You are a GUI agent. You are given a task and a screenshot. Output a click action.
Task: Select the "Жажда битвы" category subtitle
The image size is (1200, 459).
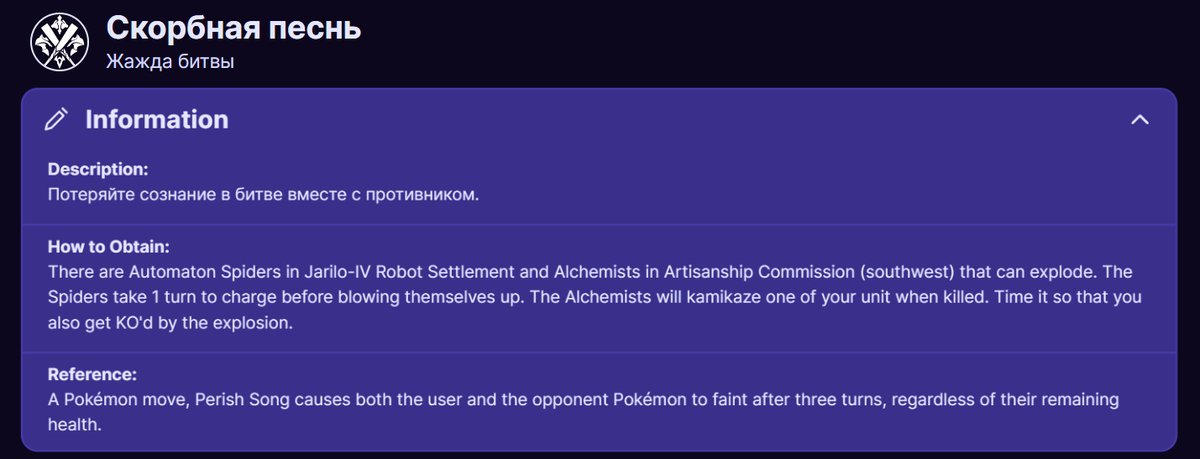169,61
